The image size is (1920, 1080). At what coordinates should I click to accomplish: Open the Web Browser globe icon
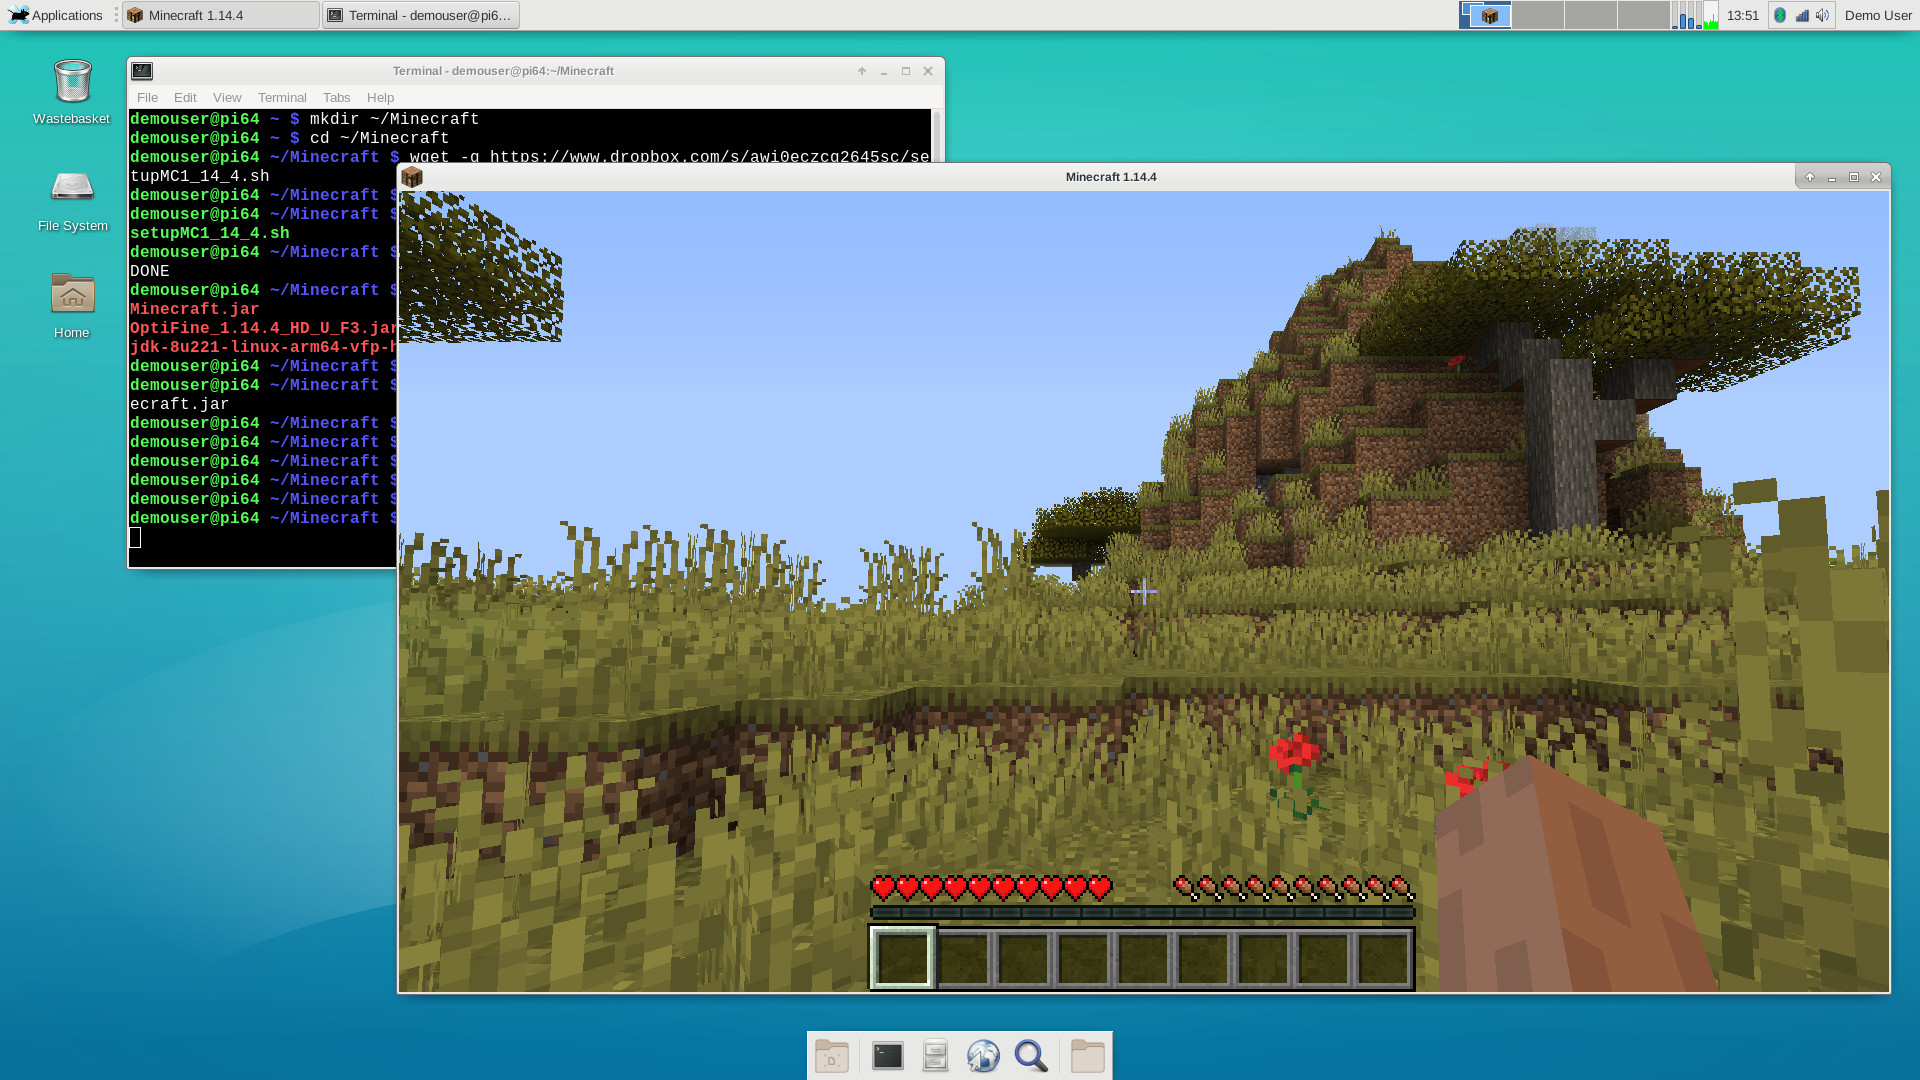pos(983,1056)
